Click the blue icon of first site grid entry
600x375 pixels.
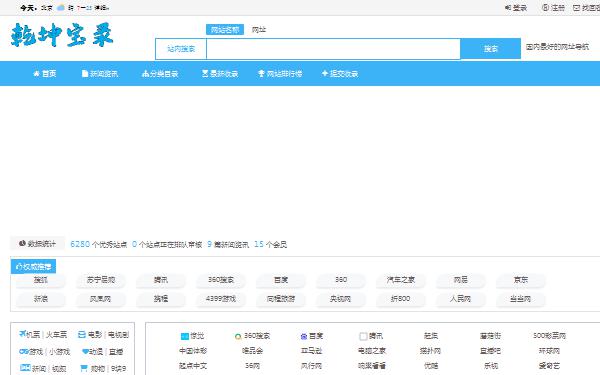pyautogui.click(x=184, y=336)
